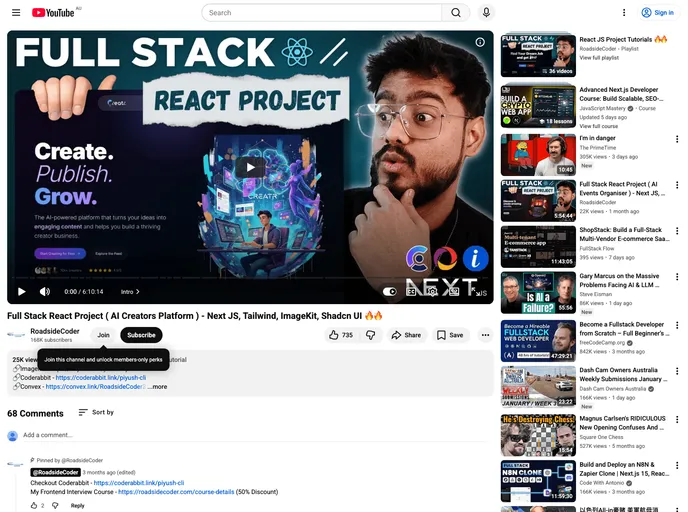
Task: Turn on subtitles/closed captions
Action: (x=411, y=292)
